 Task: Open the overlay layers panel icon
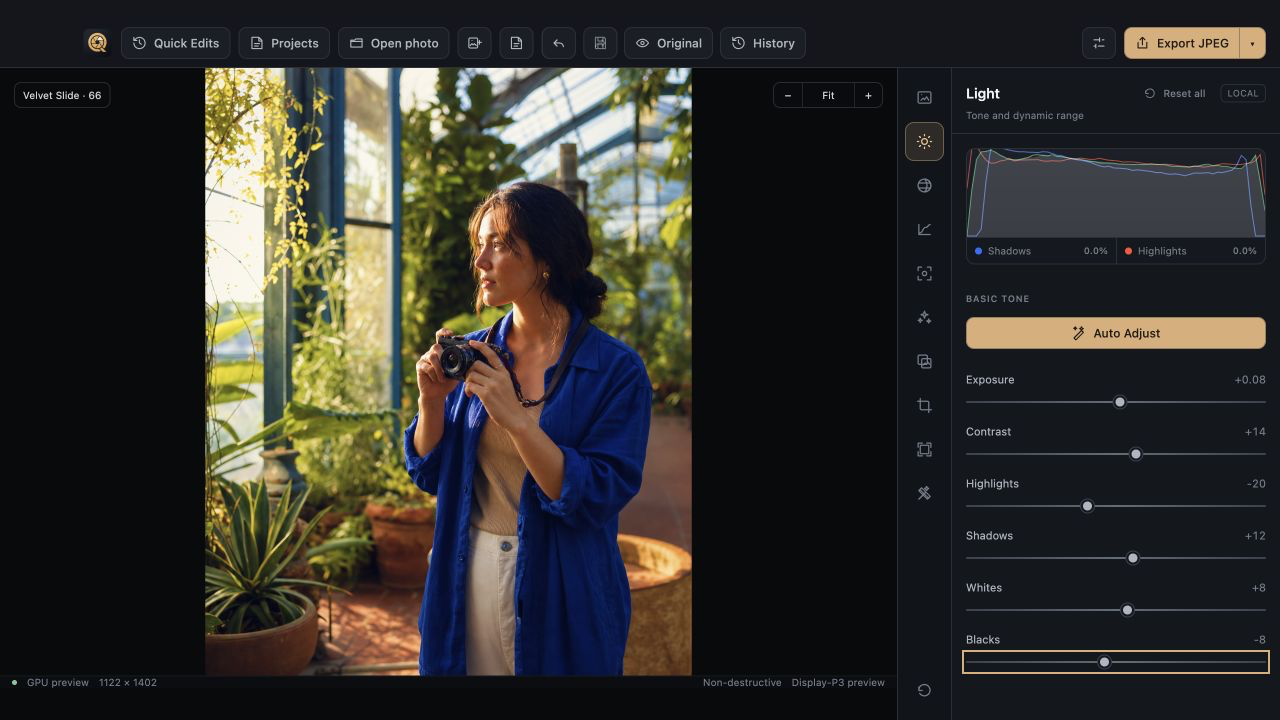tap(924, 361)
